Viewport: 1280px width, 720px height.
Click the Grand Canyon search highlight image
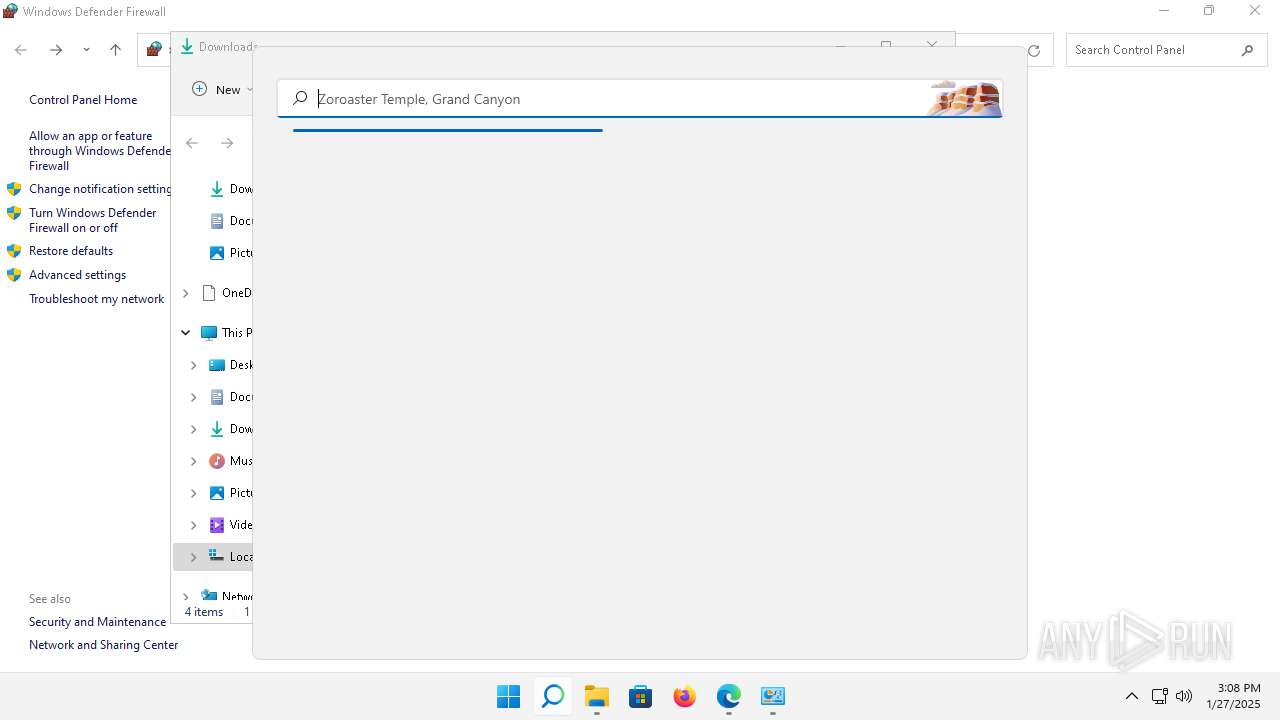(x=964, y=98)
